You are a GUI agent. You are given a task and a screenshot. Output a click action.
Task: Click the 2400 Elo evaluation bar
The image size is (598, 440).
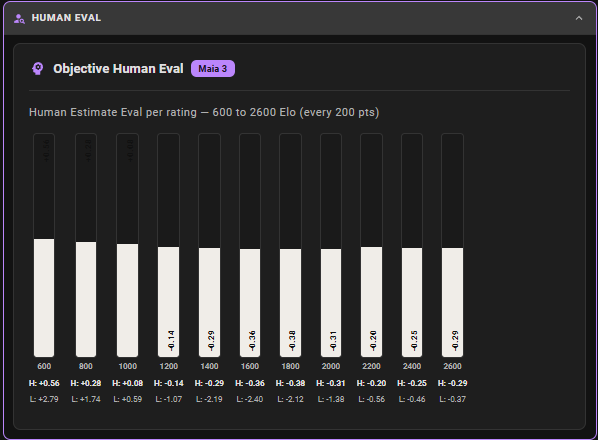(412, 245)
